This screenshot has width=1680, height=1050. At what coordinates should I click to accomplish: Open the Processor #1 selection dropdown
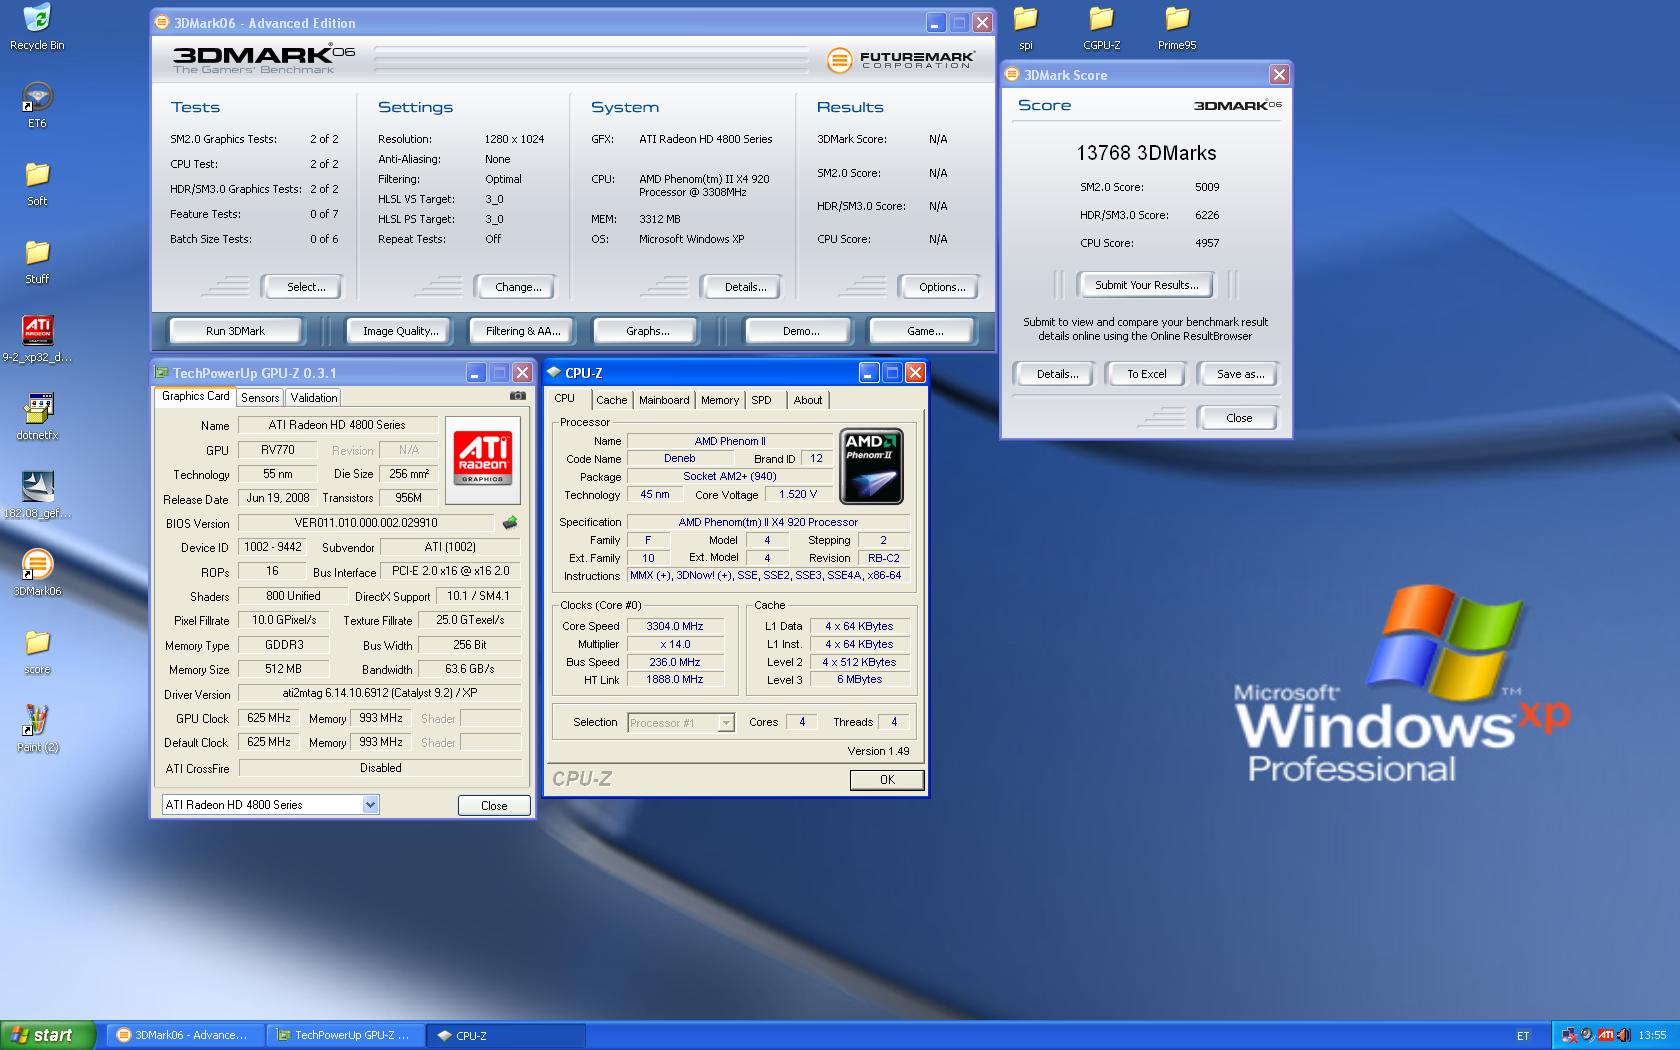coord(726,722)
